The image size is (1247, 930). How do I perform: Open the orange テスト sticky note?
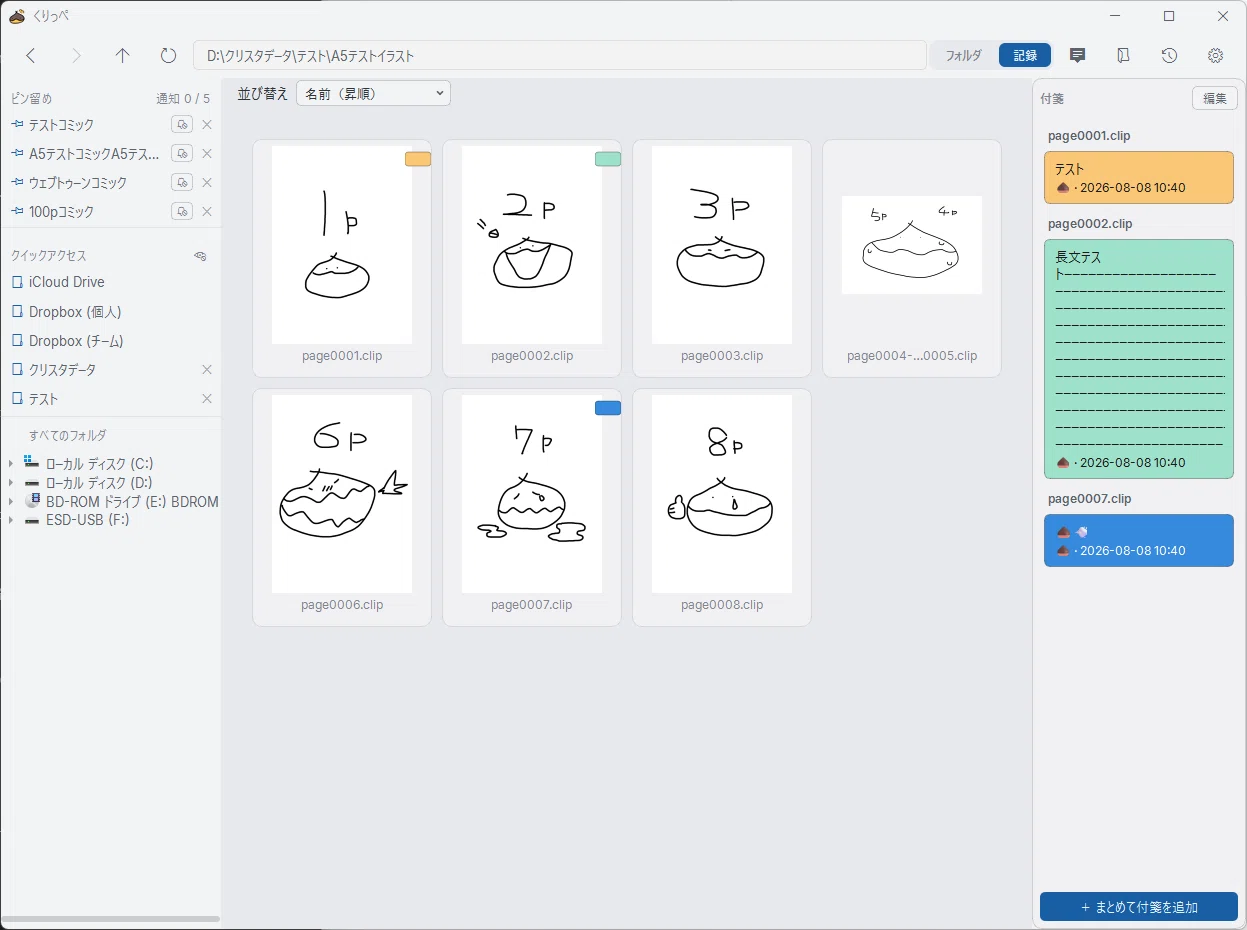coord(1139,178)
